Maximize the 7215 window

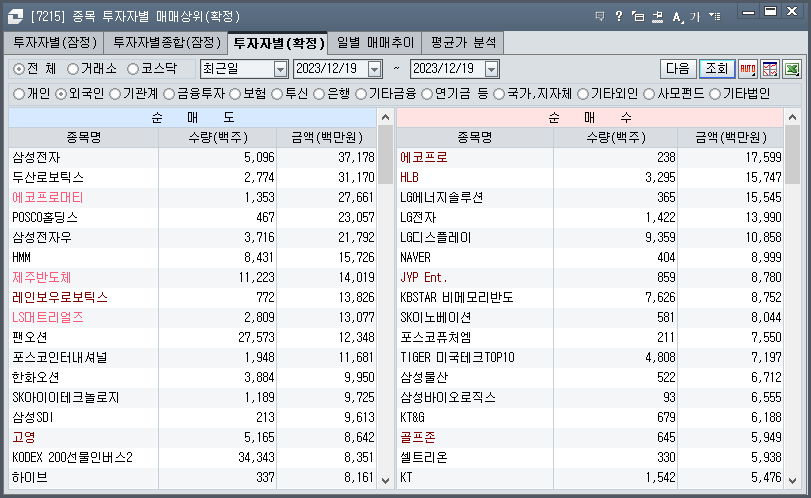click(770, 12)
